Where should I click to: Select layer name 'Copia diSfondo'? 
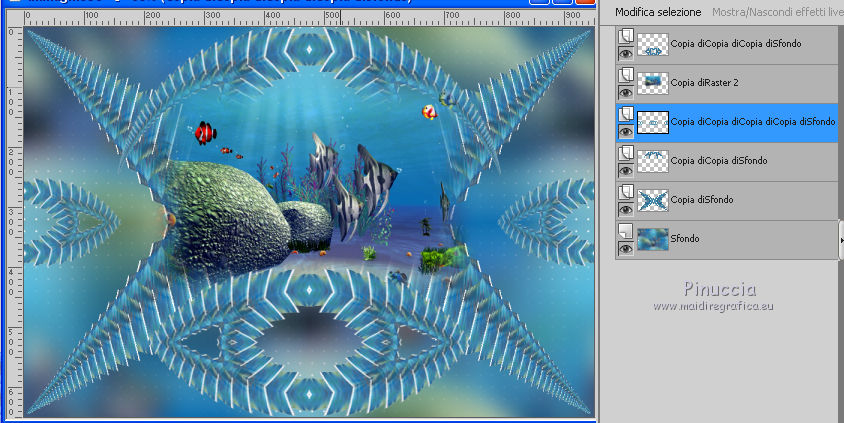tap(702, 199)
